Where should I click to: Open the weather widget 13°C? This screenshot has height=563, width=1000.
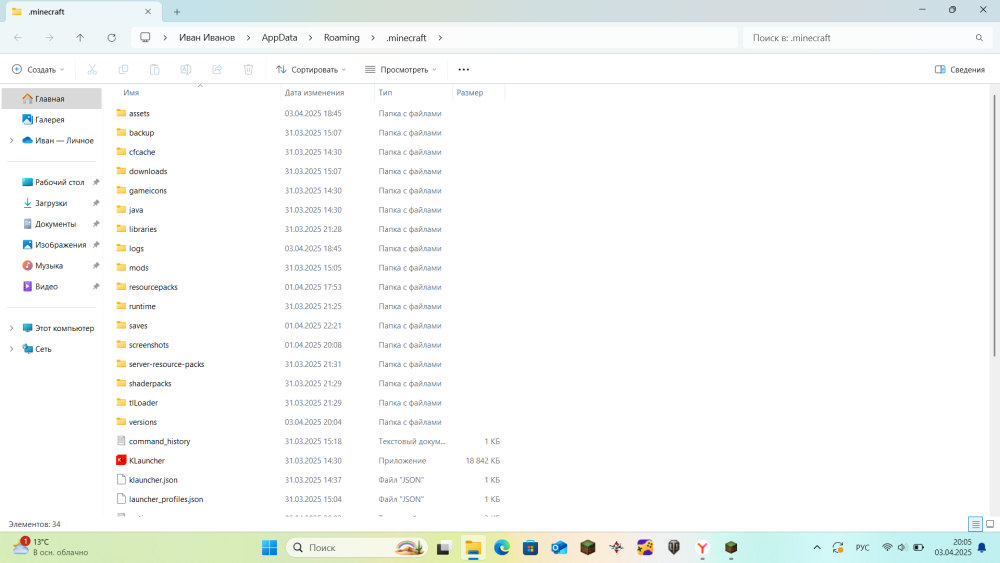(x=51, y=547)
